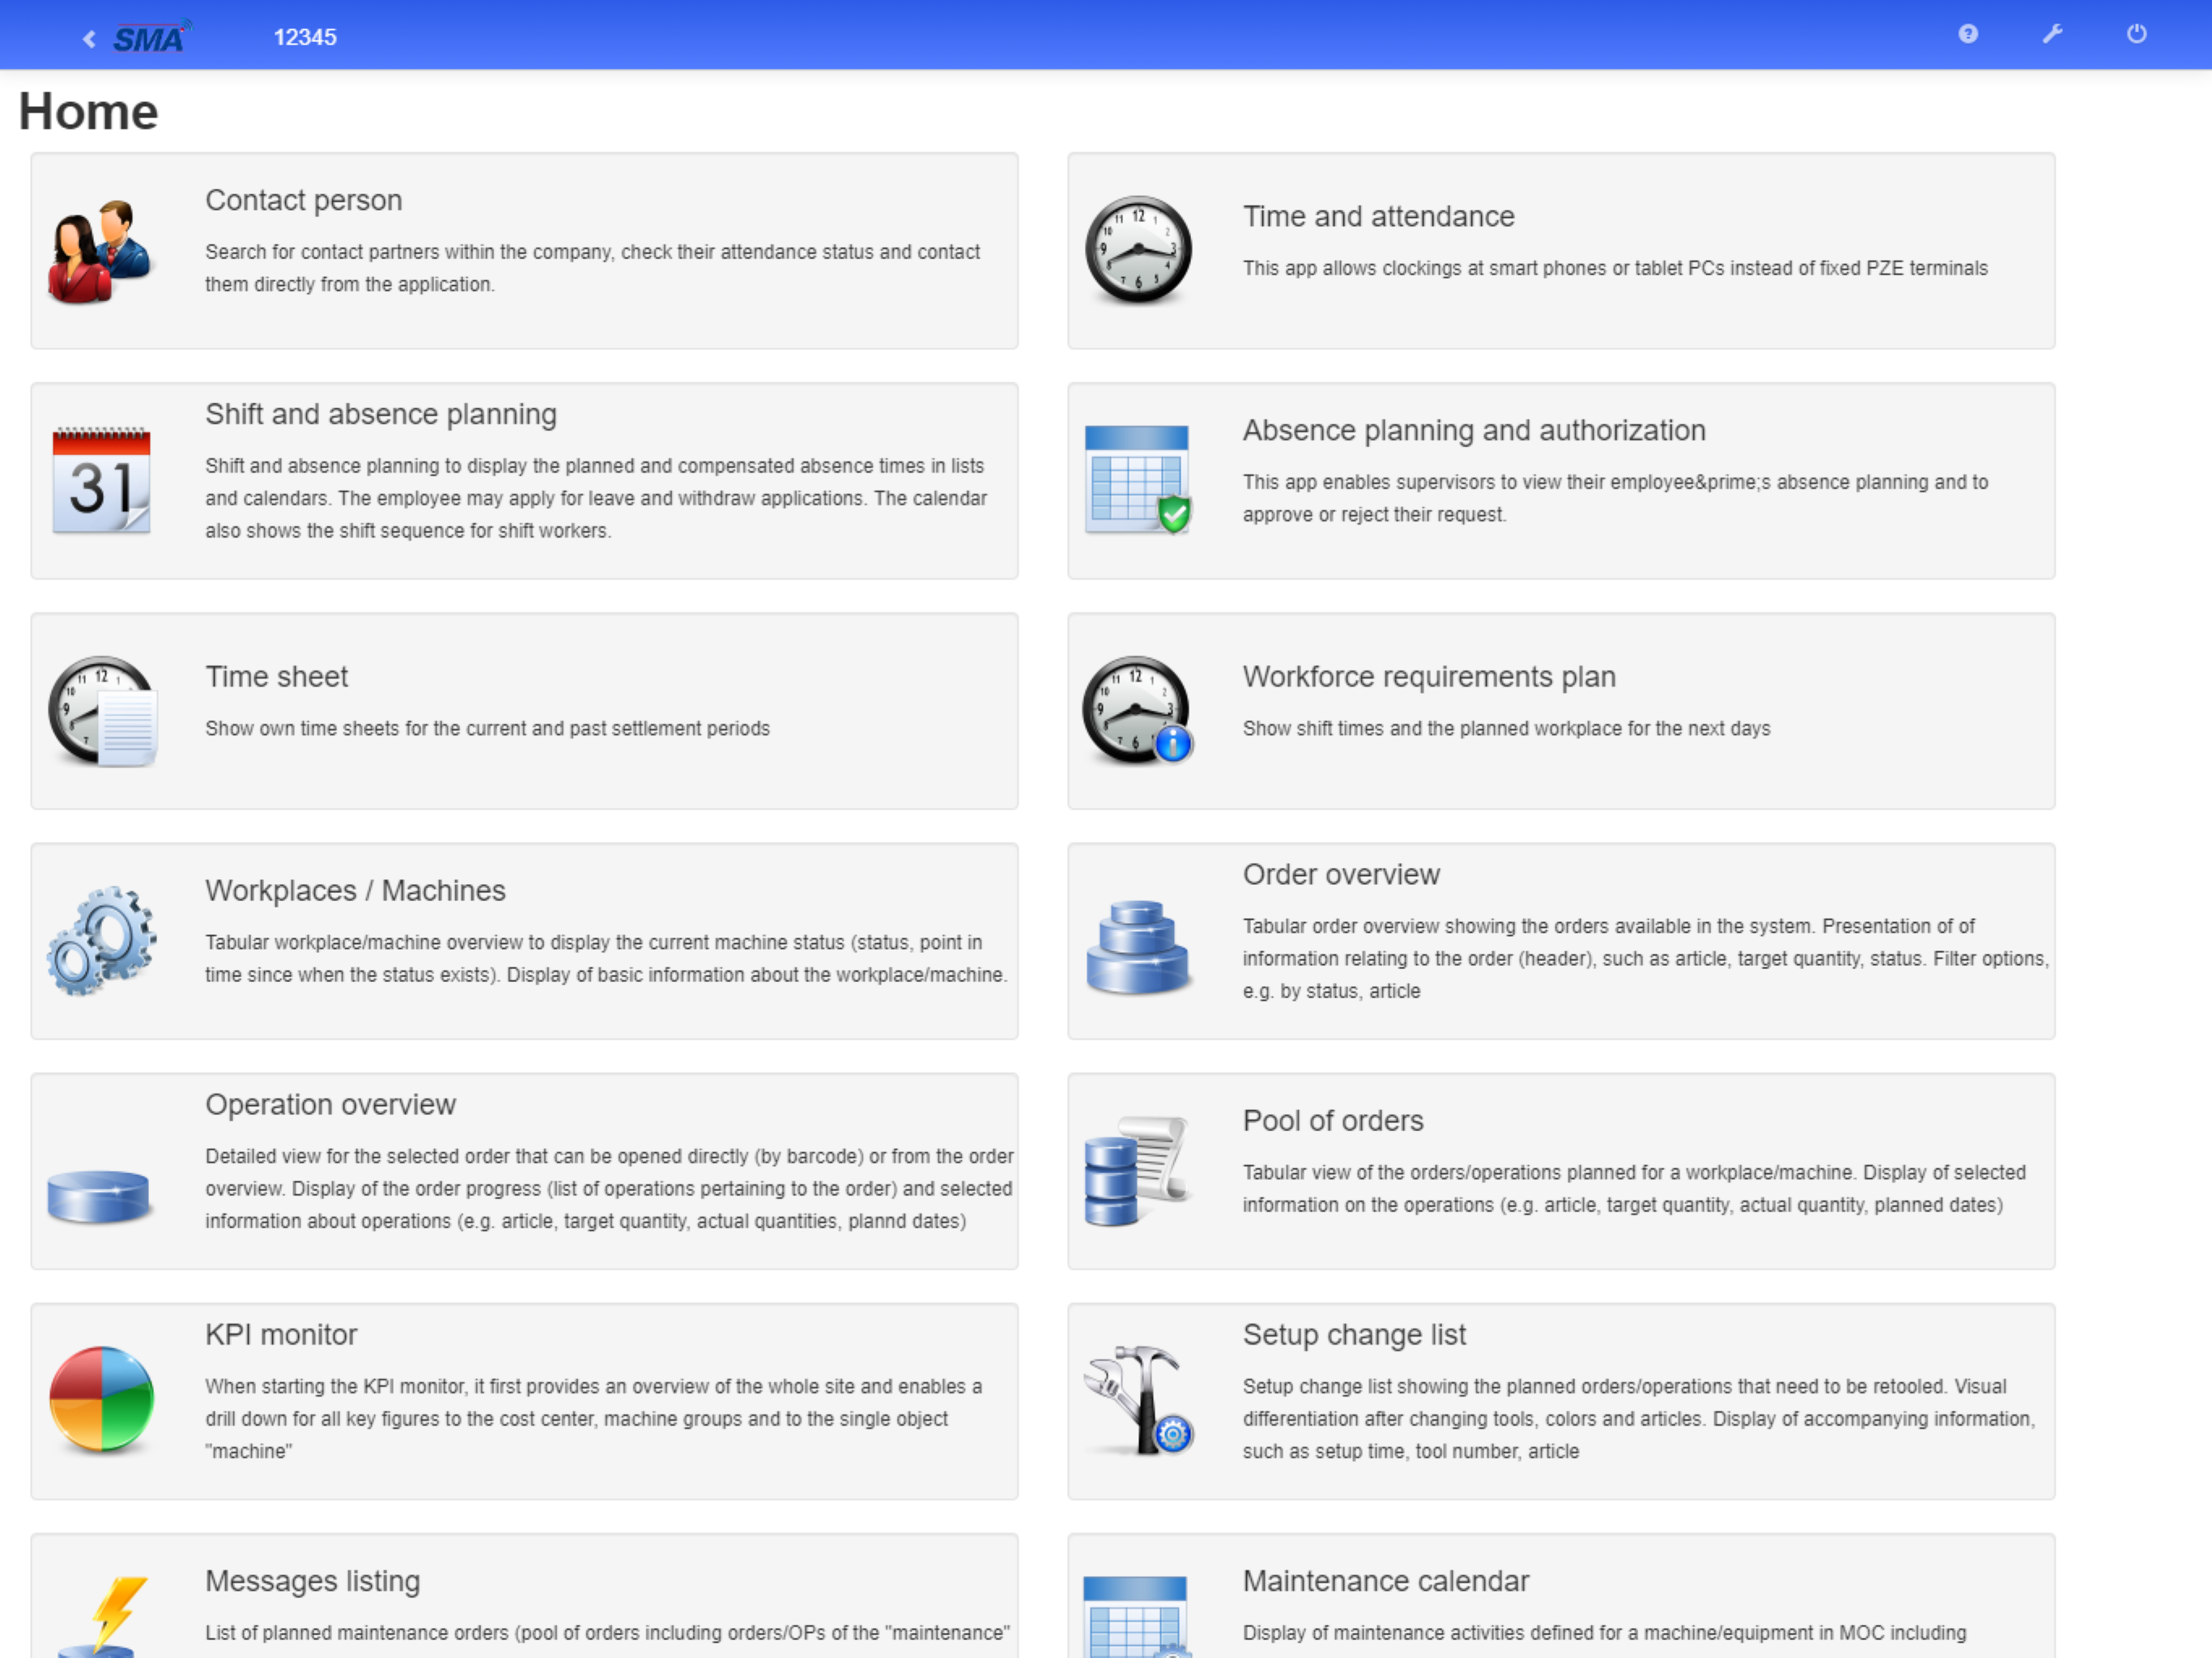Viewport: 2212px width, 1658px height.
Task: Click text 'Setup change list showing the planned'
Action: pos(1415,1386)
